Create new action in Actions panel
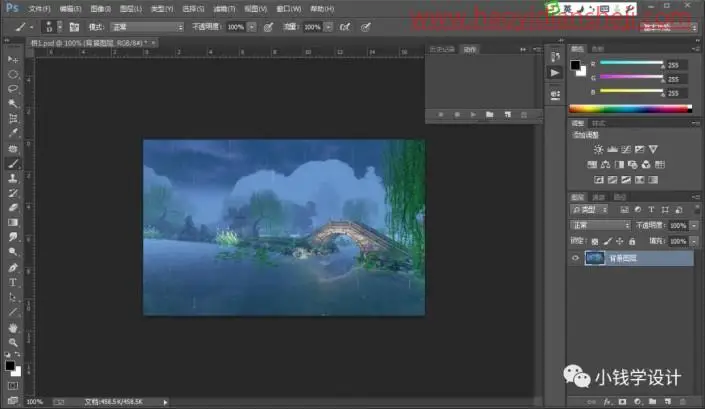The height and width of the screenshot is (409, 705). point(508,115)
